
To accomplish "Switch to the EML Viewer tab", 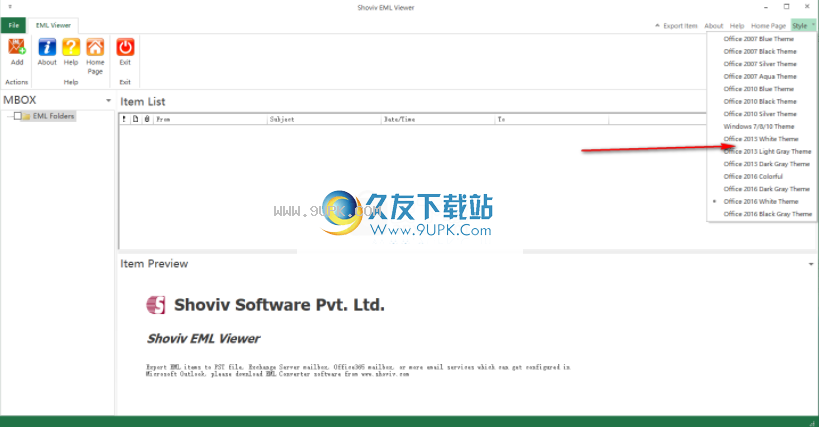I will pyautogui.click(x=53, y=25).
